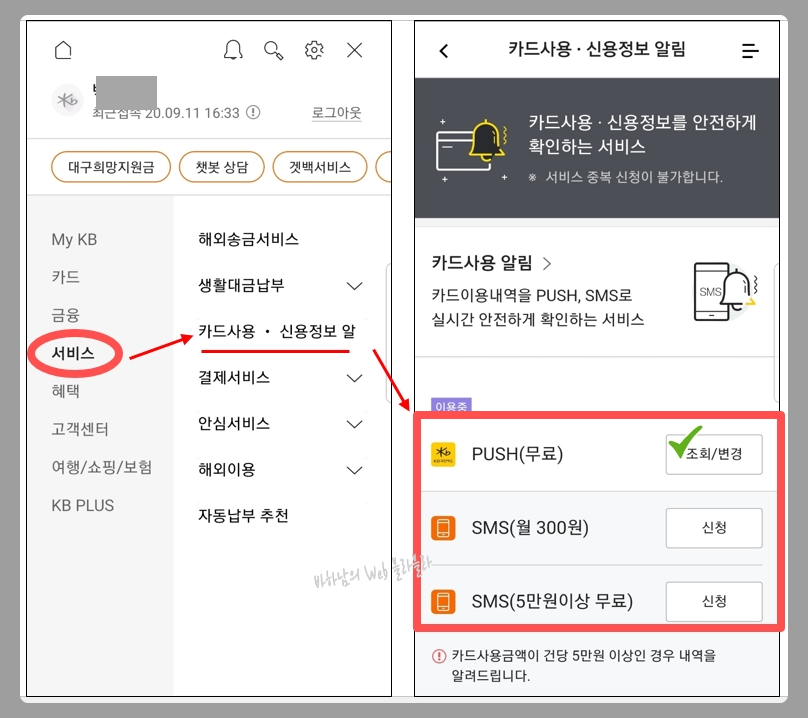The width and height of the screenshot is (808, 718).
Task: Tap the 이용중 status badge
Action: 451,406
